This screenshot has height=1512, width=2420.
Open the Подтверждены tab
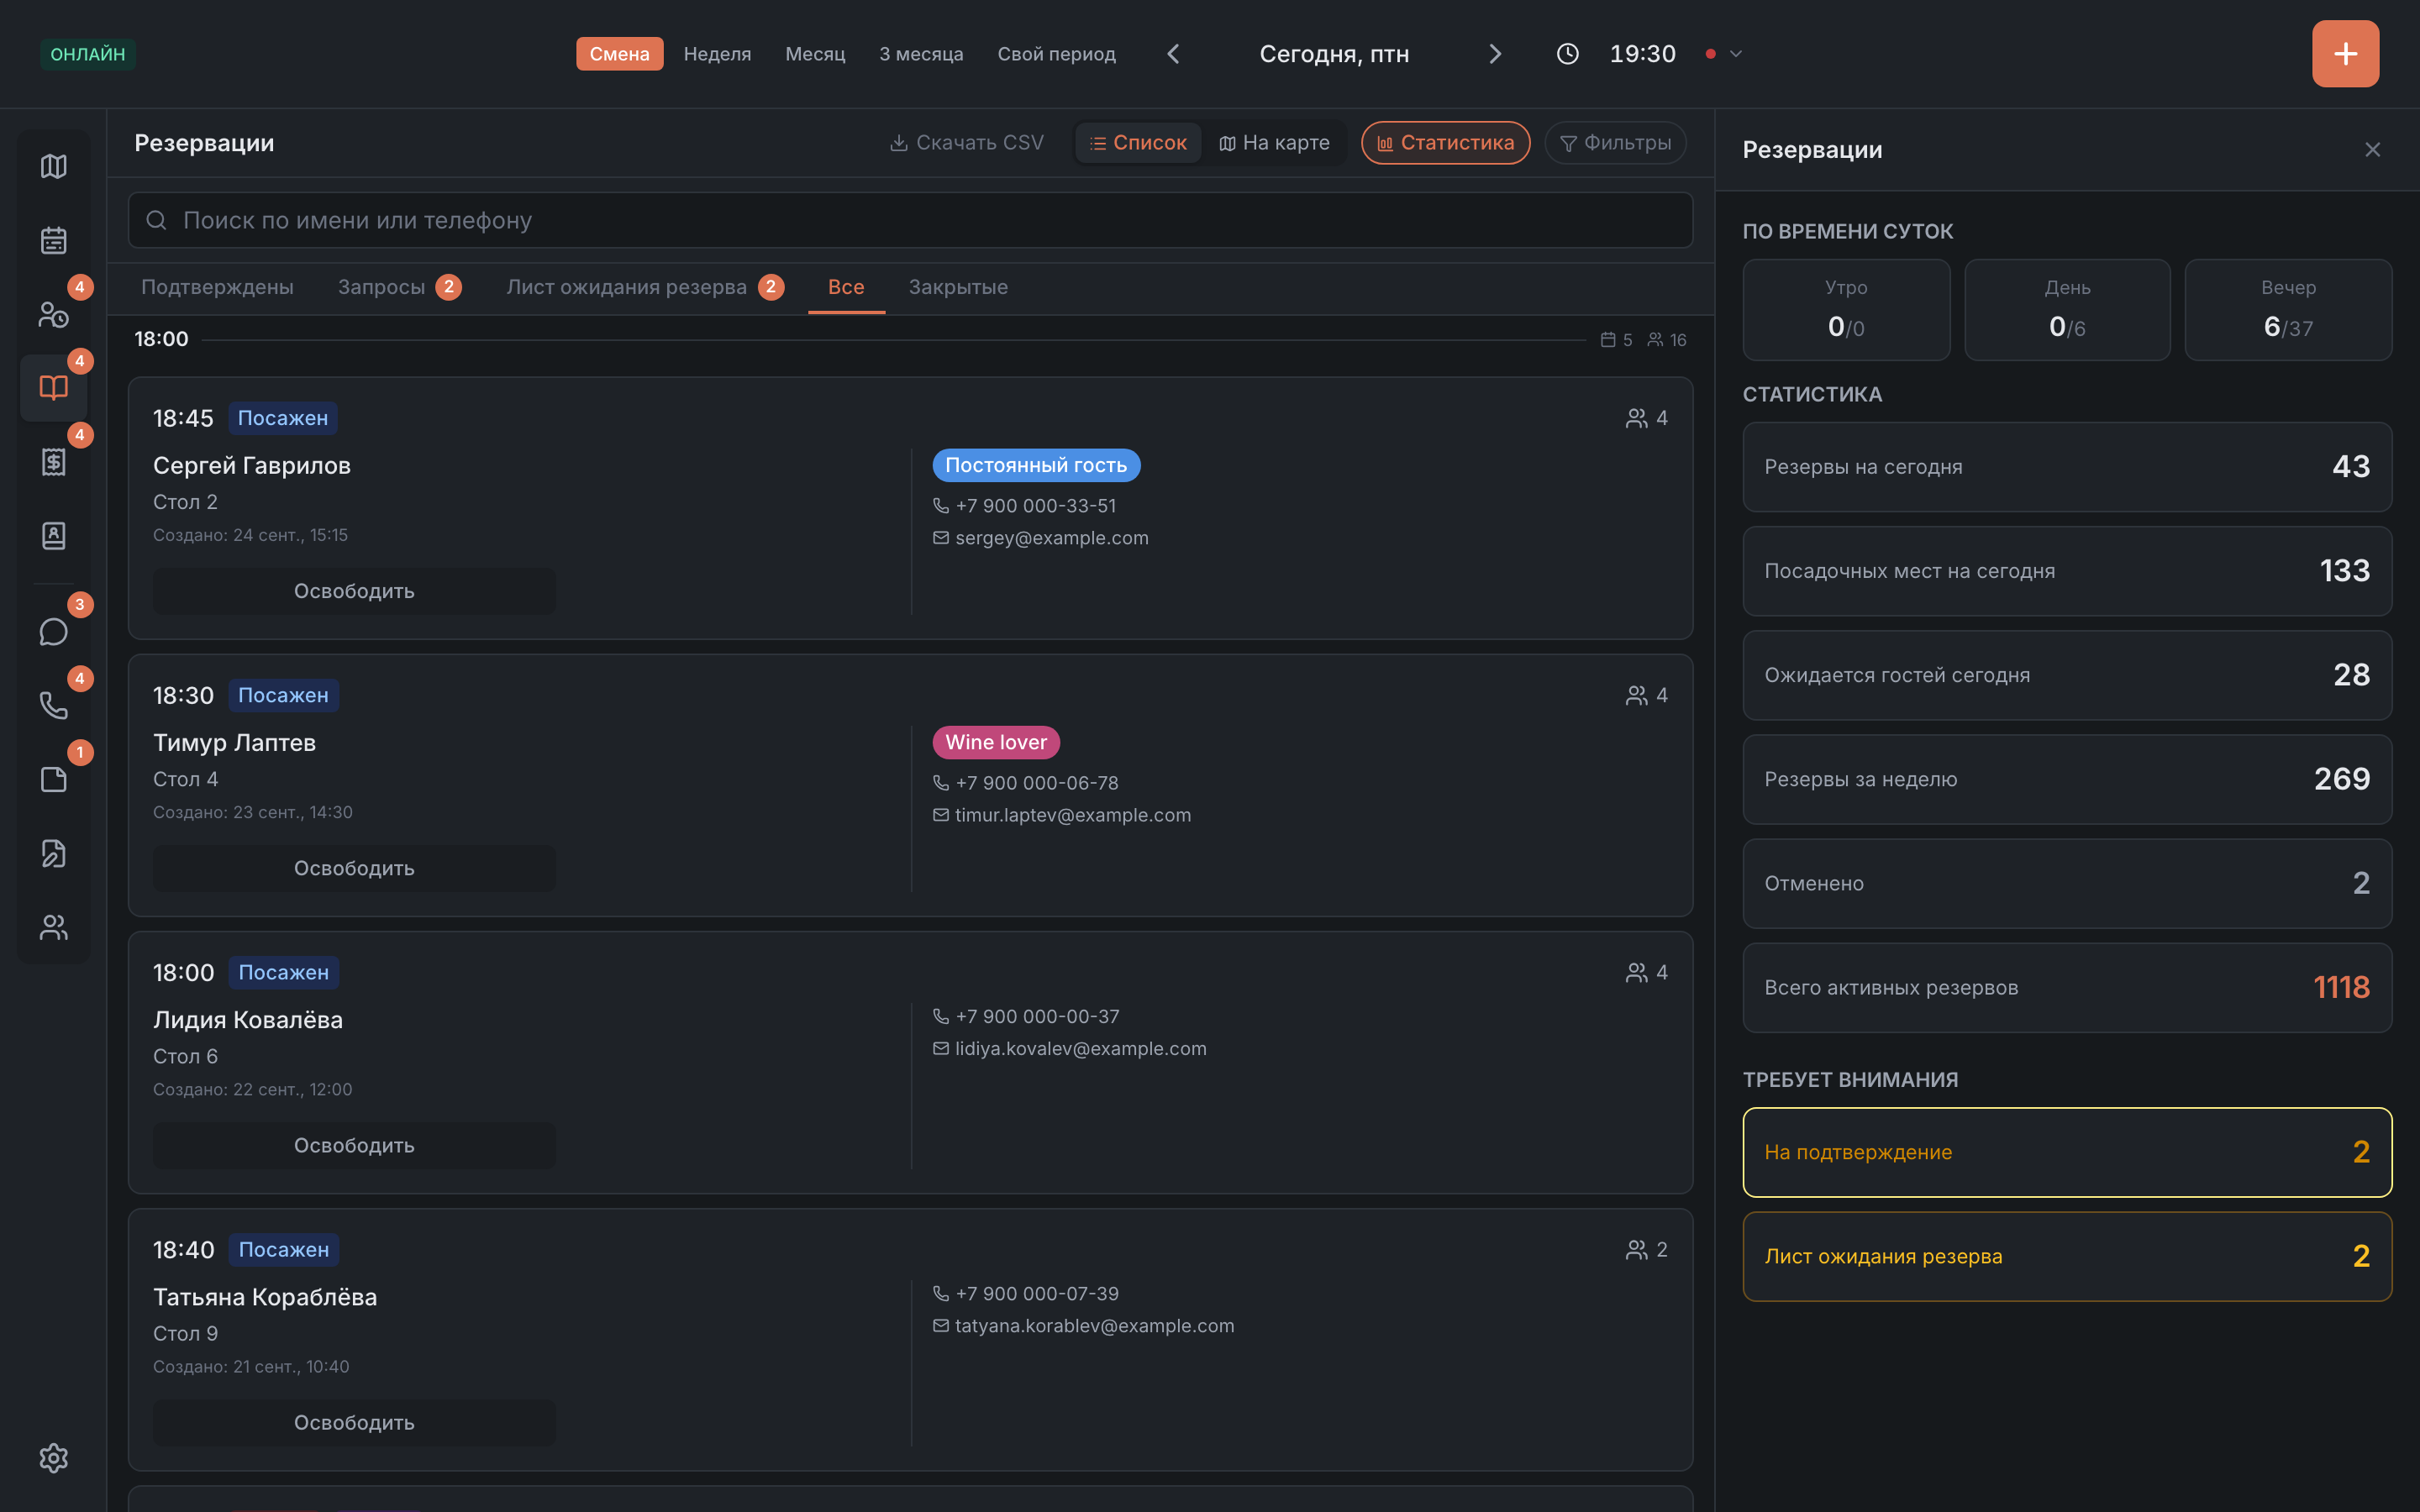coord(217,287)
